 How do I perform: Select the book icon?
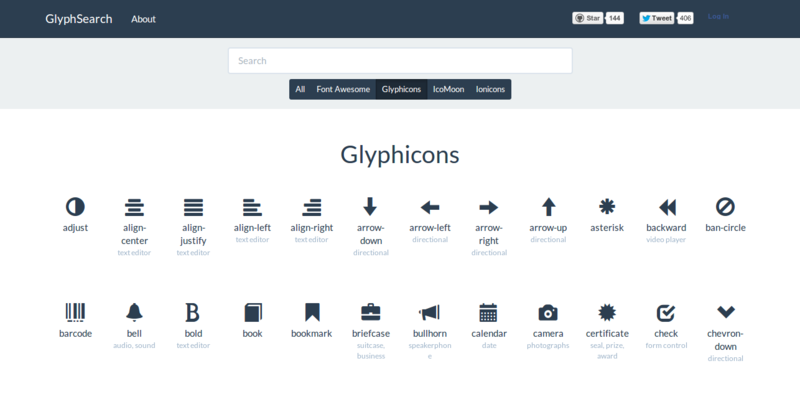click(253, 312)
